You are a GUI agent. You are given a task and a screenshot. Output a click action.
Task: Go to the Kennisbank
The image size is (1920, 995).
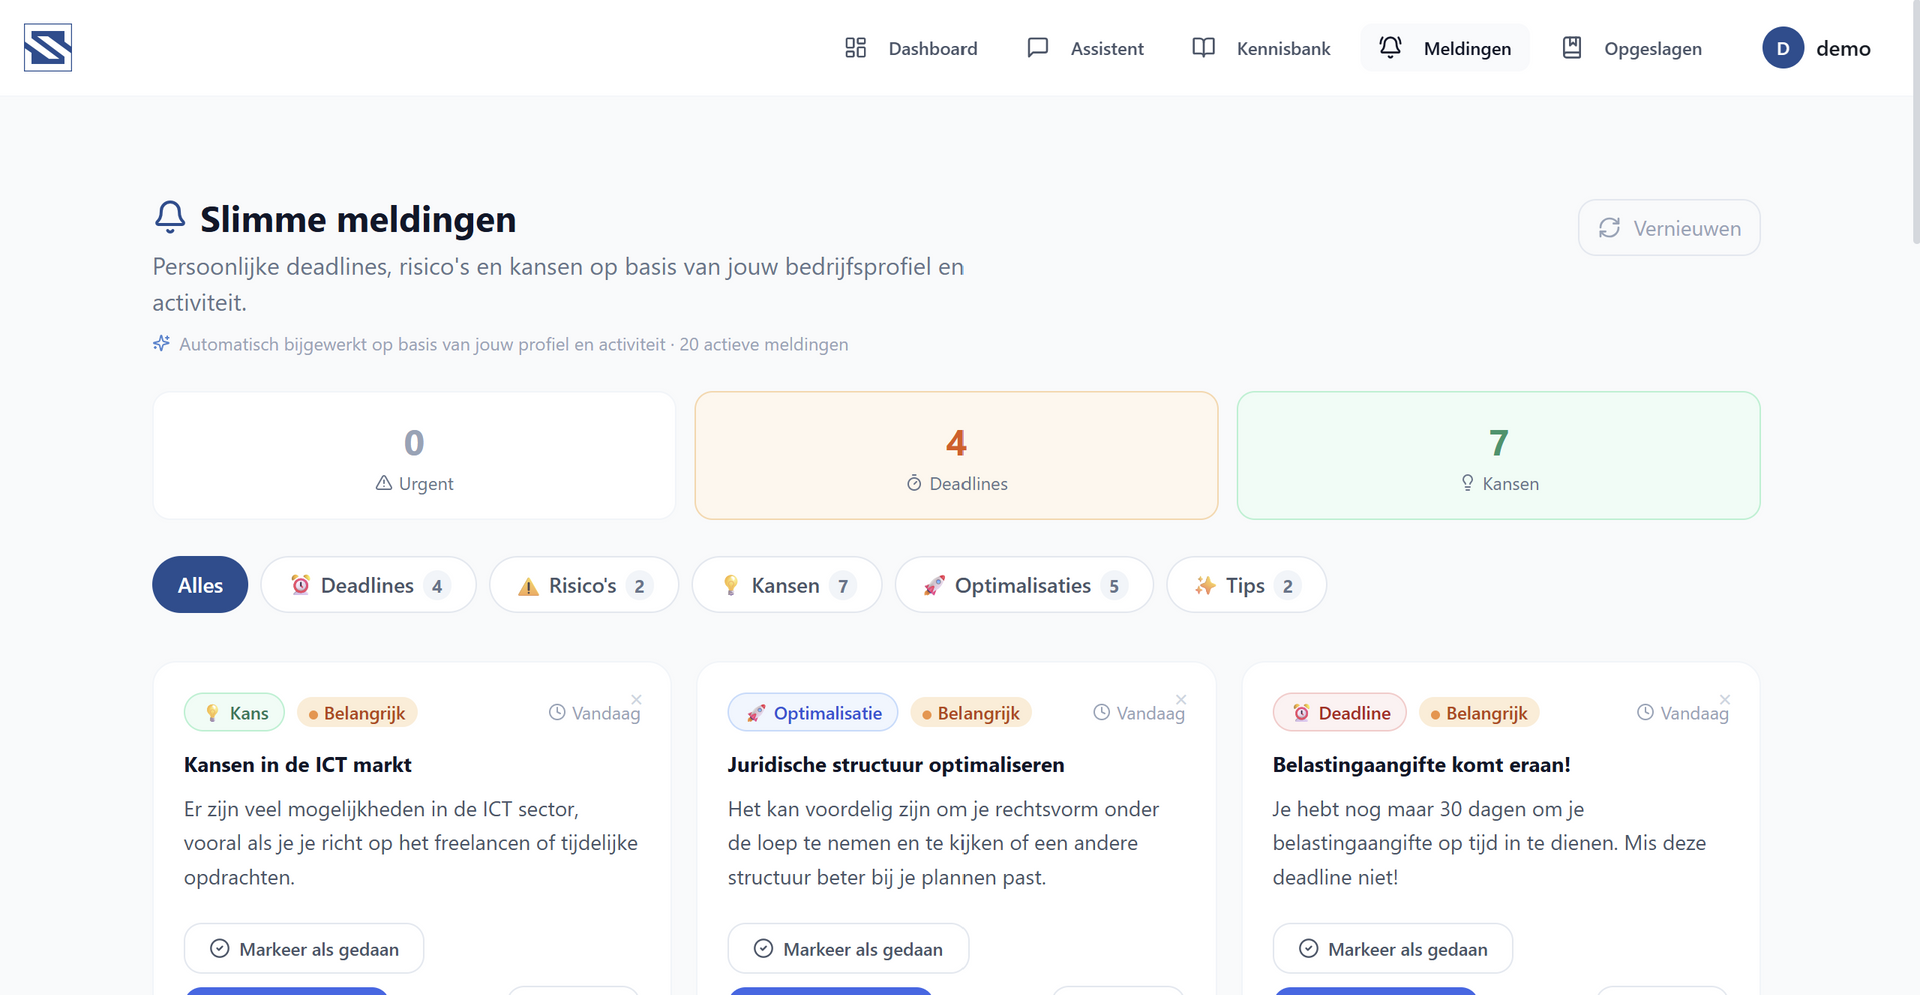click(x=1261, y=48)
